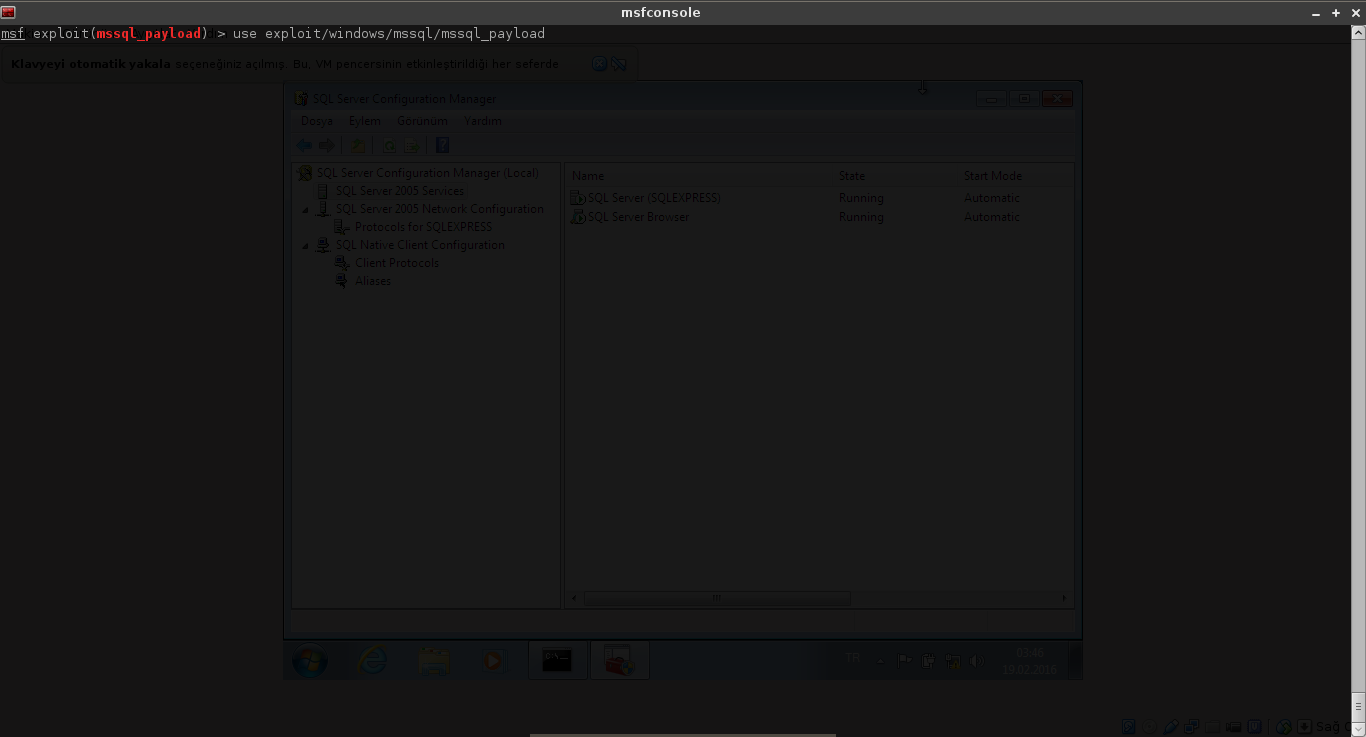Open the Dosya menu
Screen dimensions: 1366x737
pos(316,121)
